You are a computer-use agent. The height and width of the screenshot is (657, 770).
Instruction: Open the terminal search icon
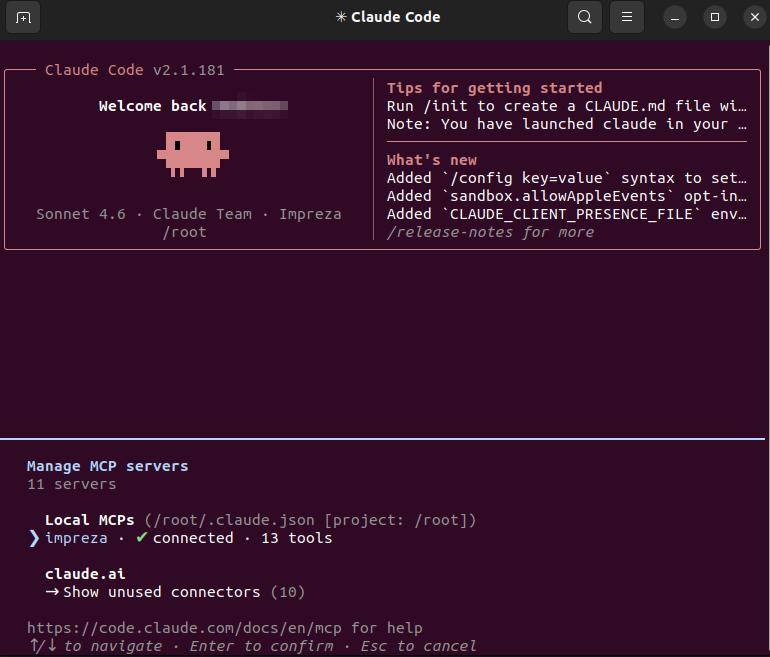(584, 17)
